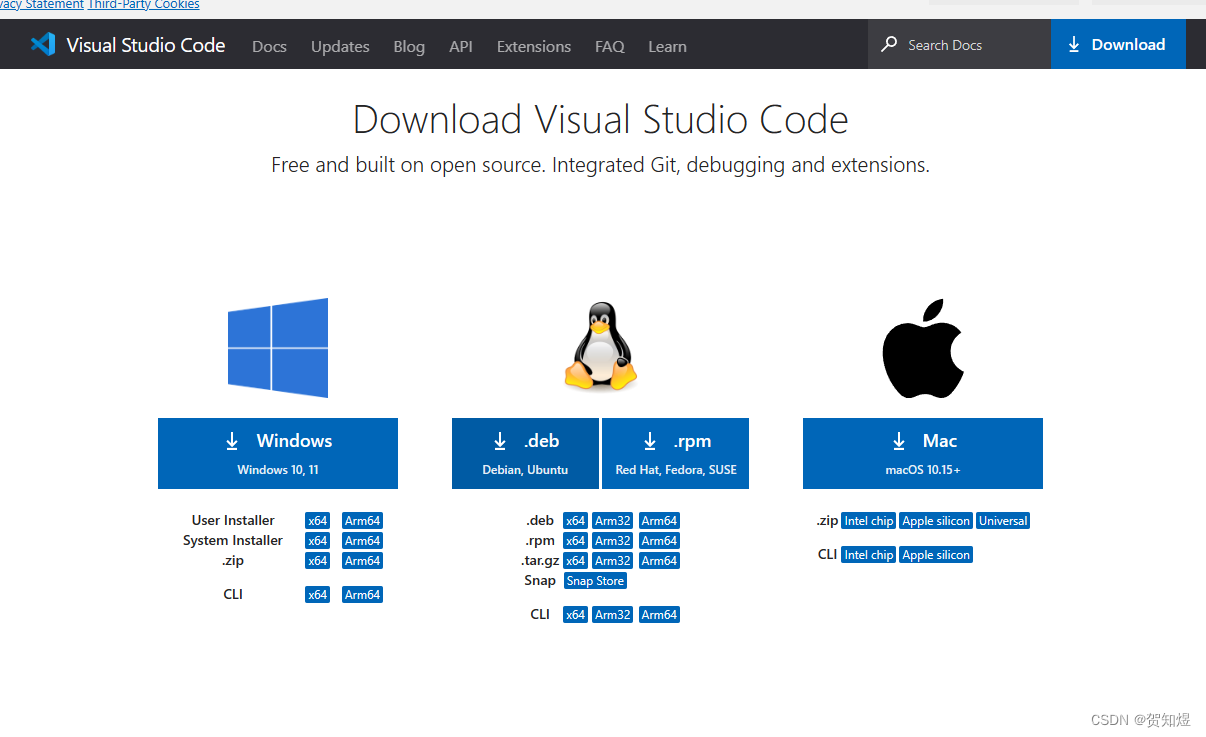Open the Extensions navigation item
The height and width of the screenshot is (737, 1206).
click(534, 46)
